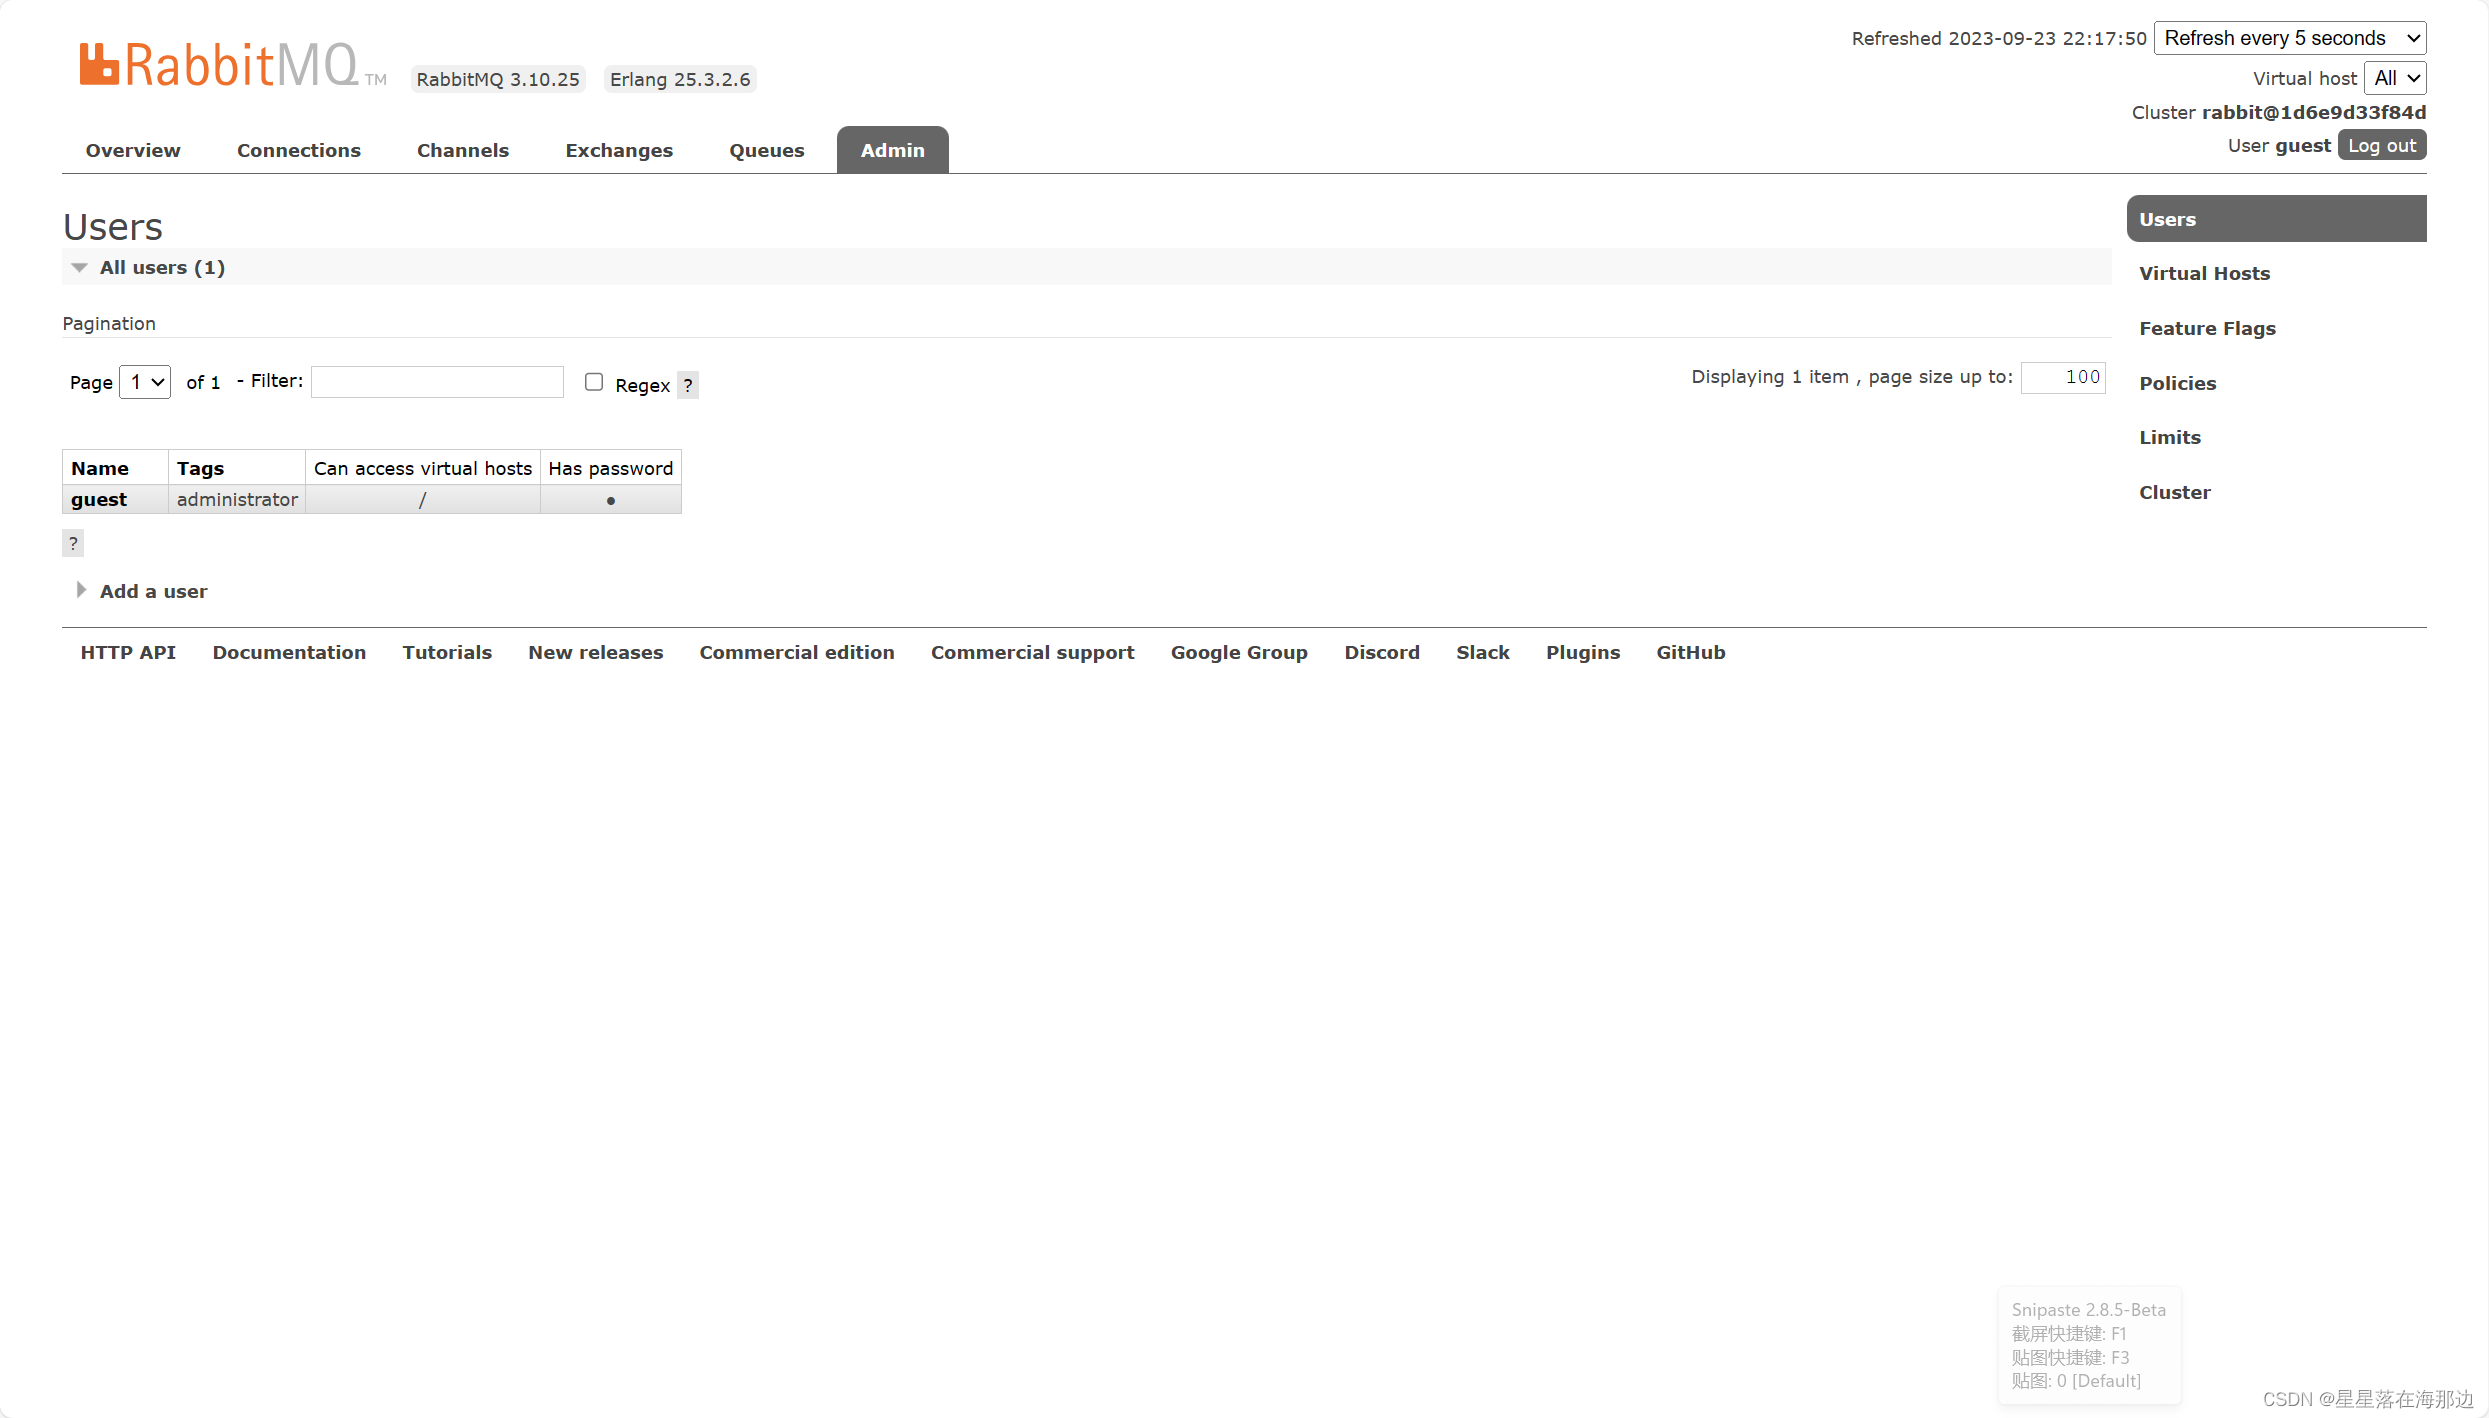Switch to the Channels tab
The height and width of the screenshot is (1418, 2489).
point(463,150)
